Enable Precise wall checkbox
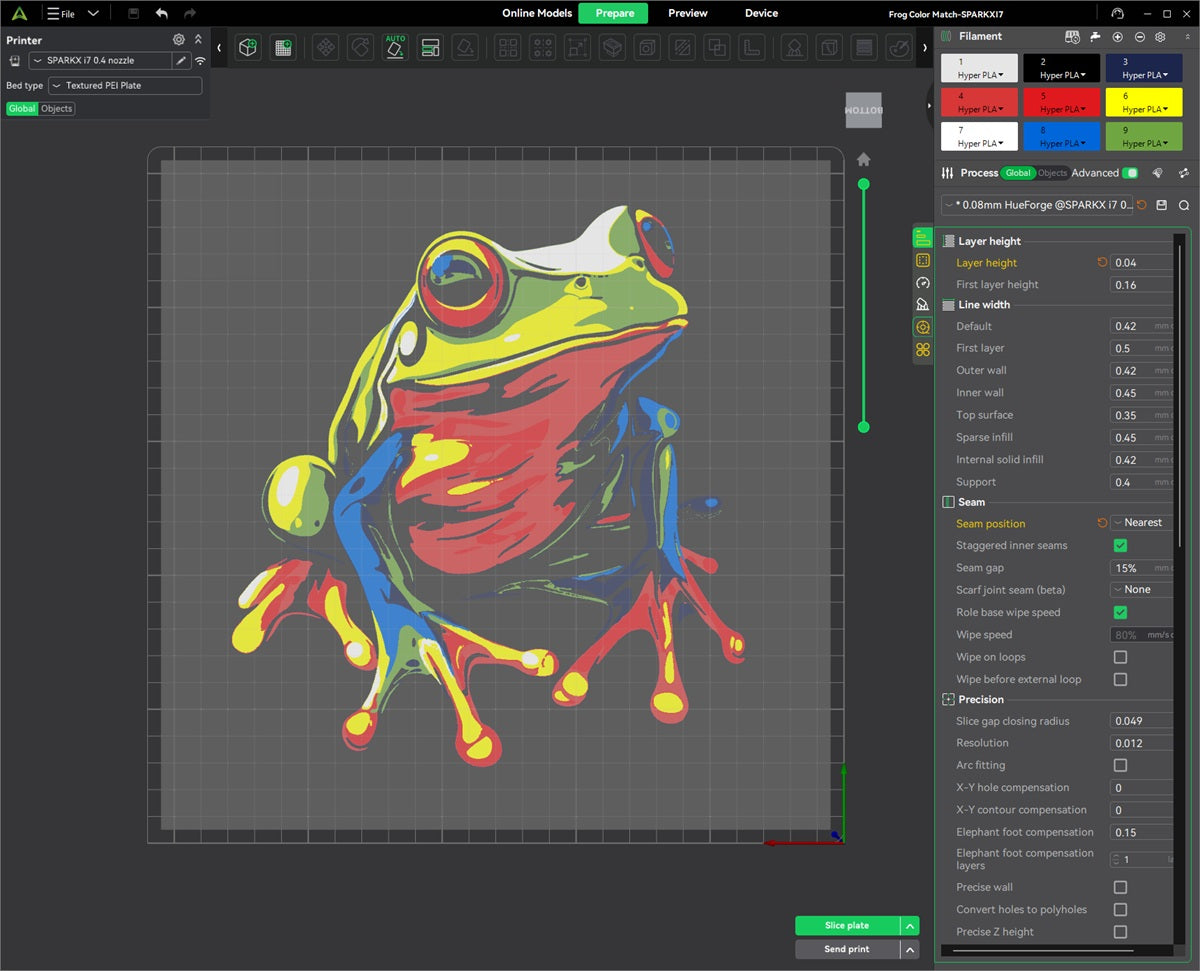This screenshot has width=1200, height=971. coord(1120,887)
